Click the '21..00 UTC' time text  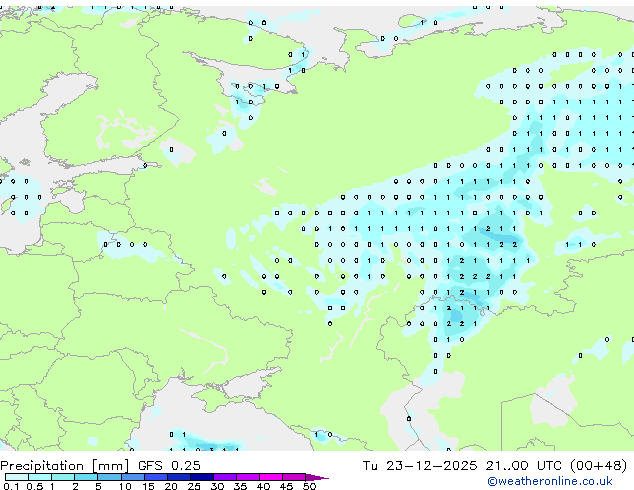524,466
